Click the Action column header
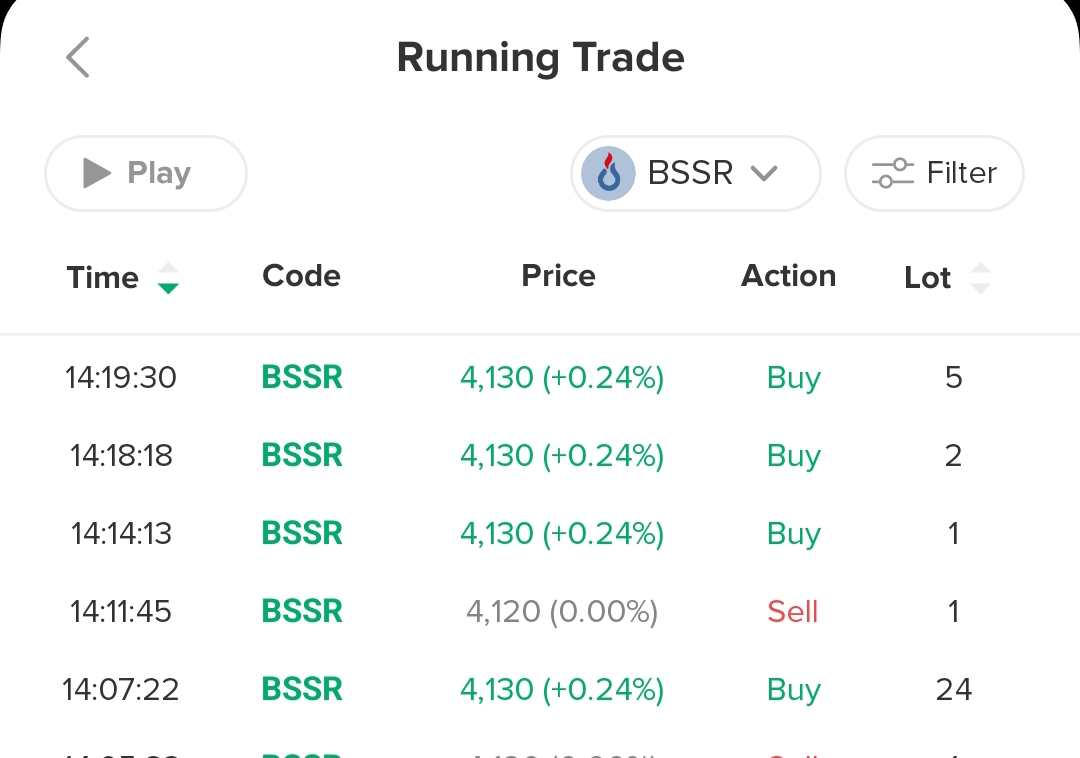The image size is (1080, 758). (x=788, y=276)
